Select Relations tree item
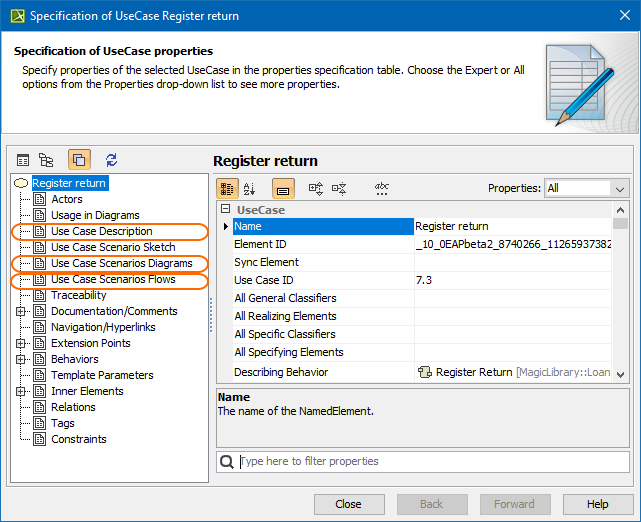The width and height of the screenshot is (641, 522). [x=73, y=407]
